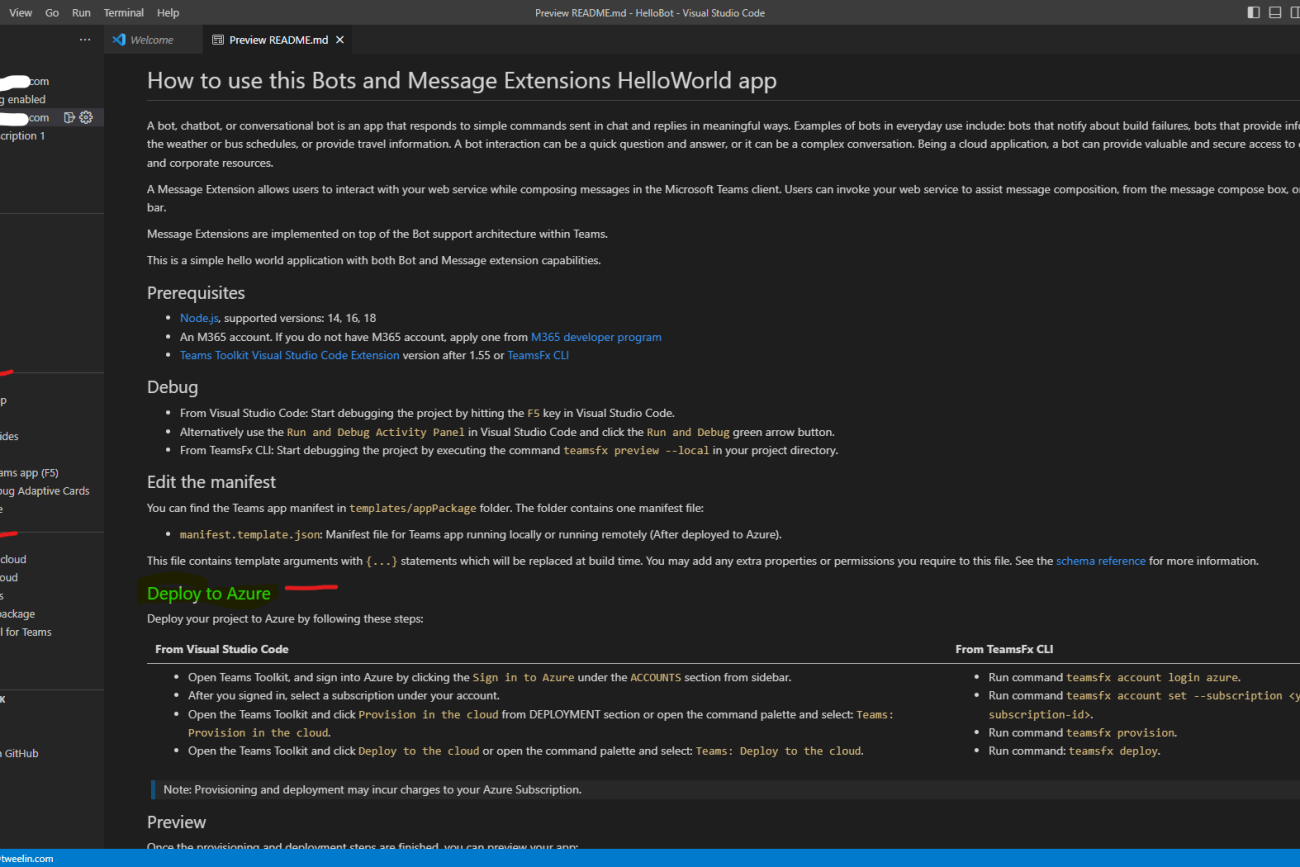1300x867 pixels.
Task: Click 'templates/appPackage' code text
Action: [413, 508]
